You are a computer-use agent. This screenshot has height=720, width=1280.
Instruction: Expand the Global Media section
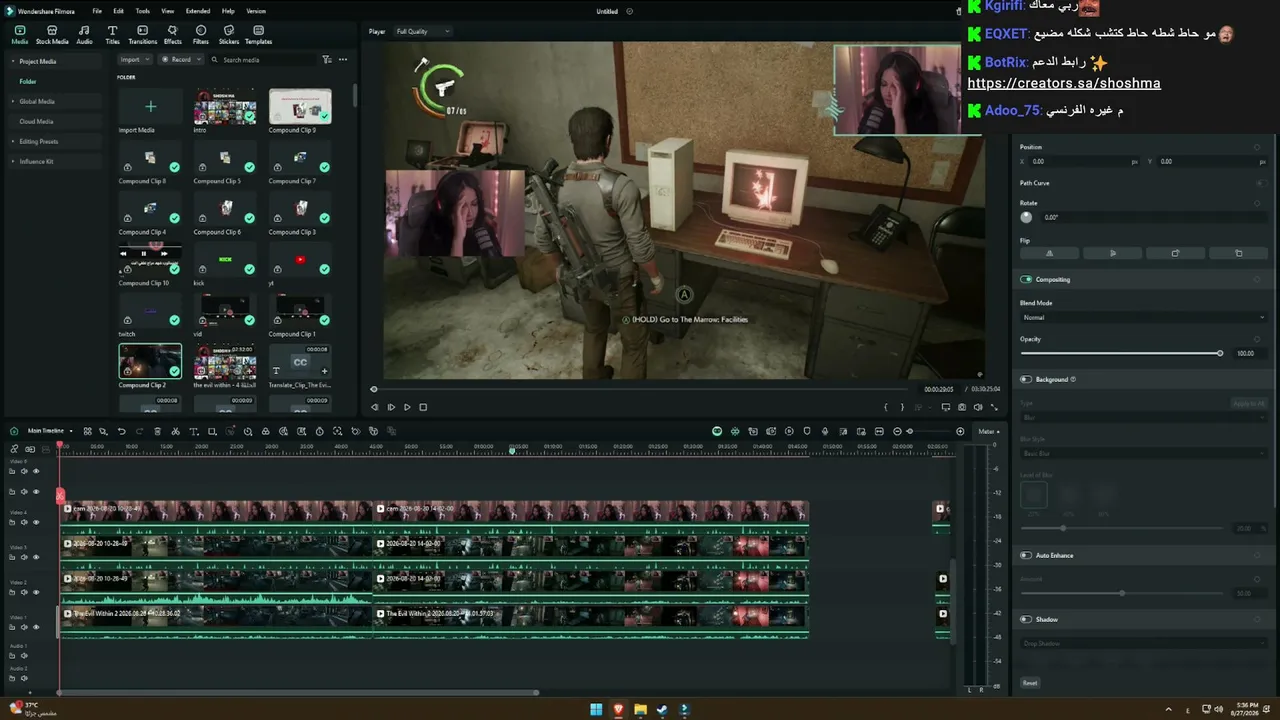(13, 101)
